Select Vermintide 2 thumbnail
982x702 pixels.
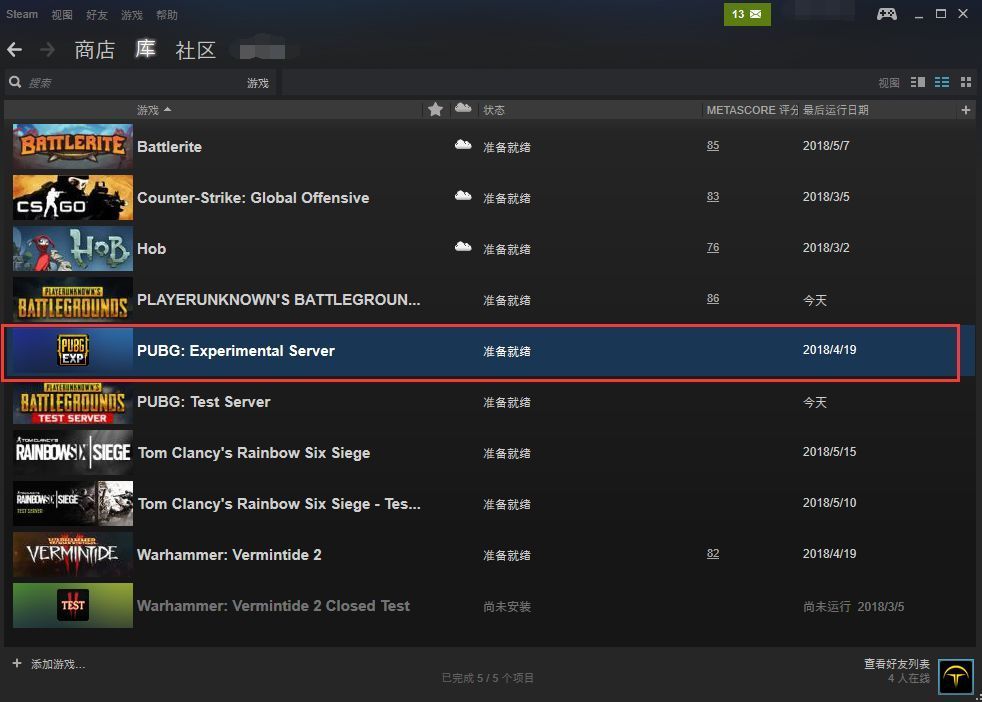click(x=73, y=555)
